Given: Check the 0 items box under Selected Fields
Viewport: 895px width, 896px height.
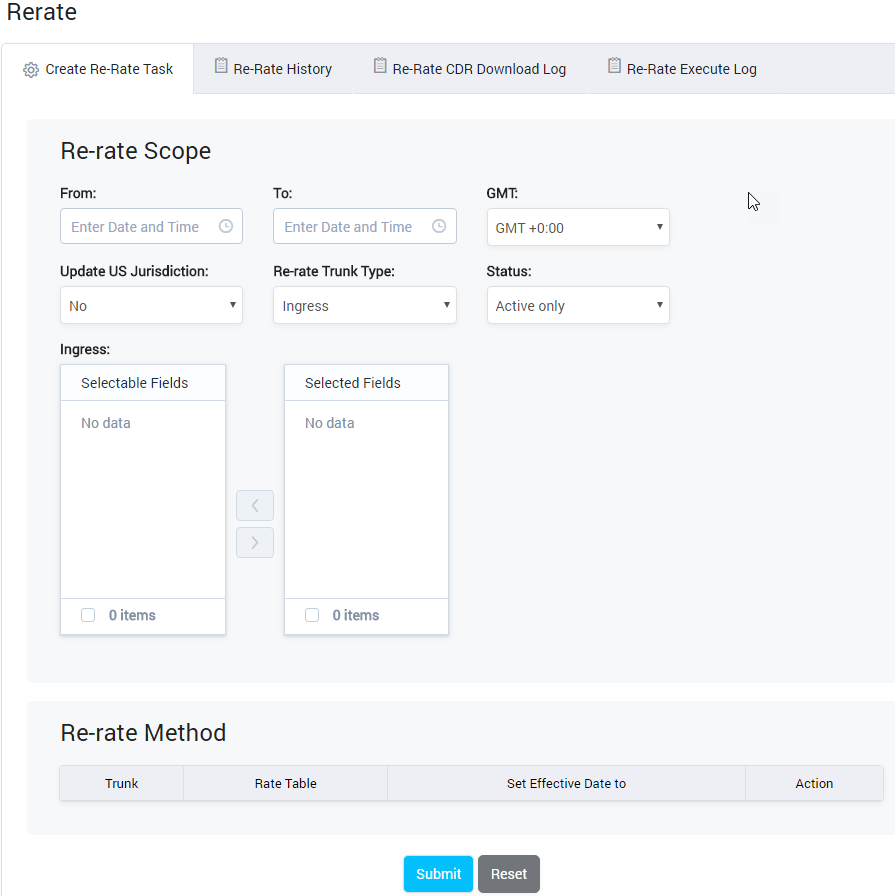Looking at the screenshot, I should click(311, 615).
